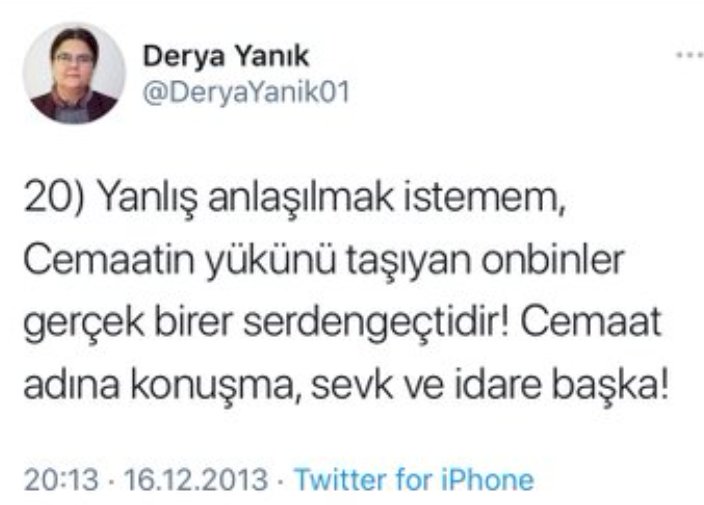Click "Cemaat" at end of third line
The height and width of the screenshot is (505, 704).
[x=591, y=323]
